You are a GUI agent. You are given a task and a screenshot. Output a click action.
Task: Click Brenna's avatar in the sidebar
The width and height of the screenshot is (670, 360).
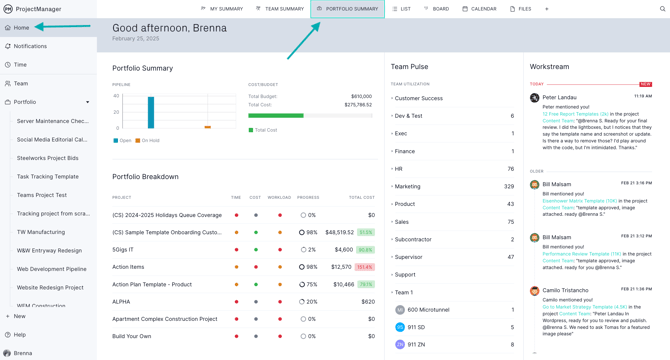[7, 353]
